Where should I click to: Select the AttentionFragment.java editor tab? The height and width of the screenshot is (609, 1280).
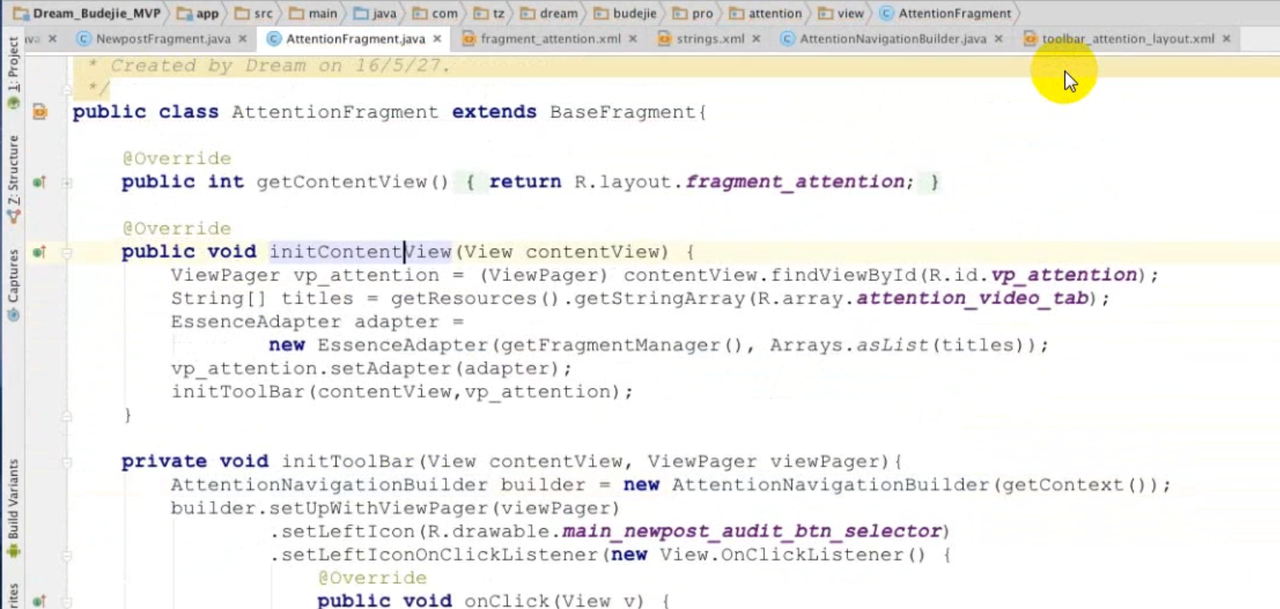[355, 39]
